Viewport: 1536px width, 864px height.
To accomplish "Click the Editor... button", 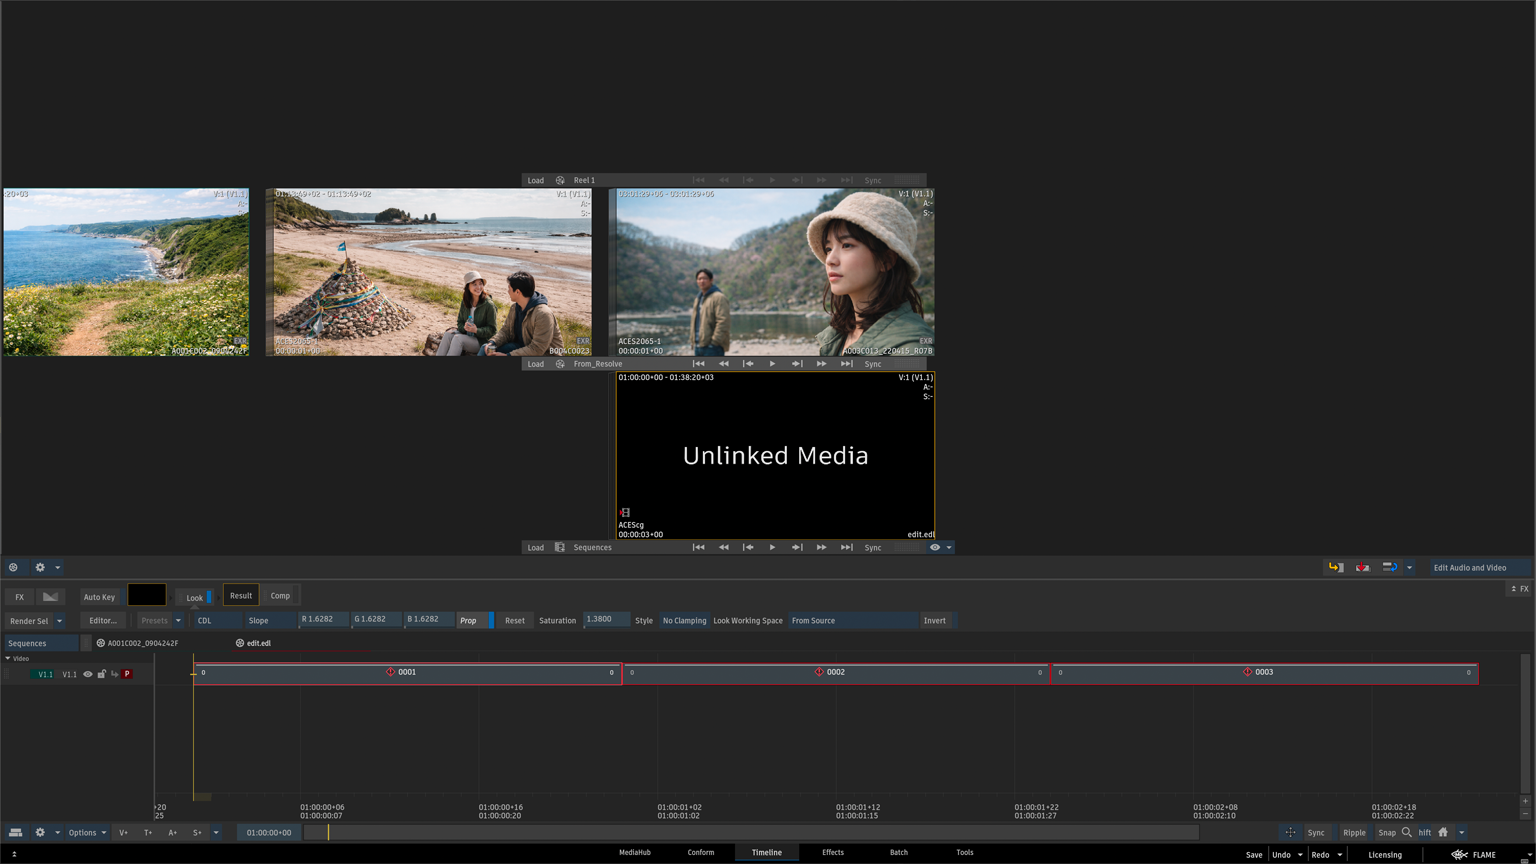I will coord(102,620).
